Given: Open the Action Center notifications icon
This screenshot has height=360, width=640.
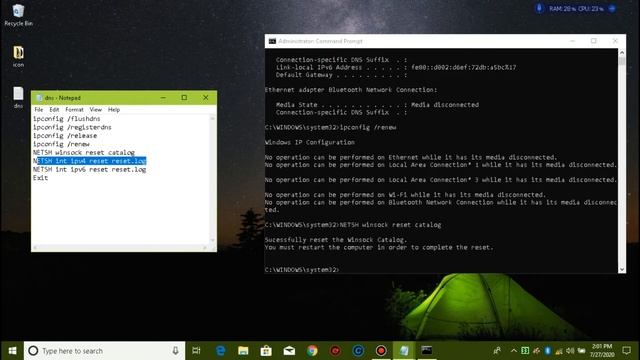Looking at the screenshot, I should (627, 351).
